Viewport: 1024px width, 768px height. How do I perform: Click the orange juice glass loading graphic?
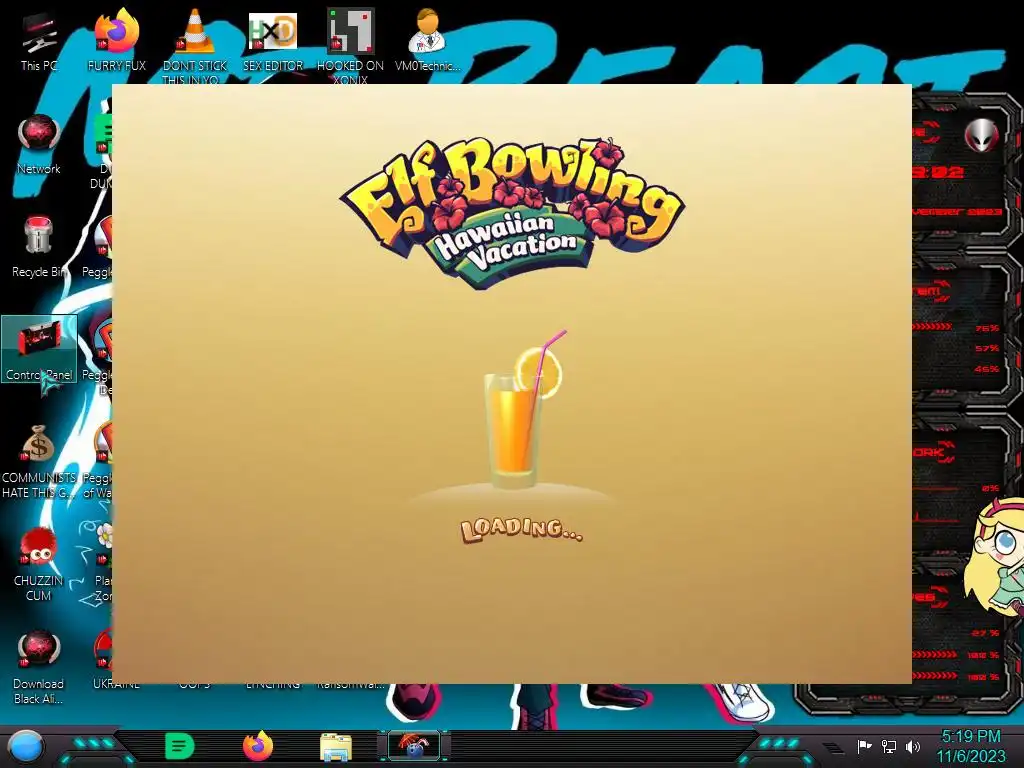point(522,410)
